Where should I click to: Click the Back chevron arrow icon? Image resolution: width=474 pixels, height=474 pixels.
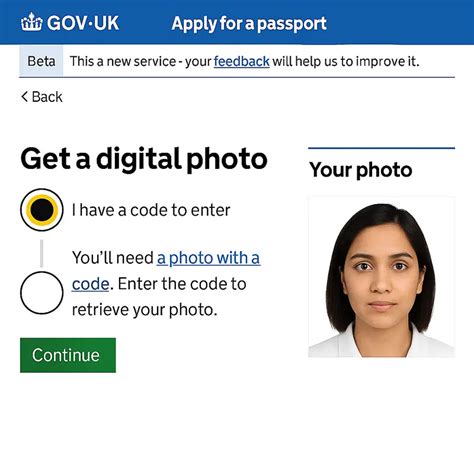coord(24,97)
